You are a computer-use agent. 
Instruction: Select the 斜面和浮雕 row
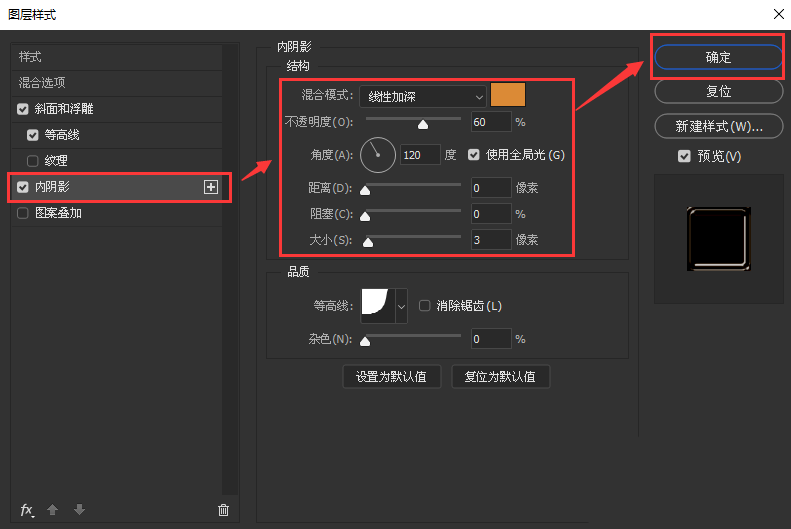pyautogui.click(x=117, y=109)
